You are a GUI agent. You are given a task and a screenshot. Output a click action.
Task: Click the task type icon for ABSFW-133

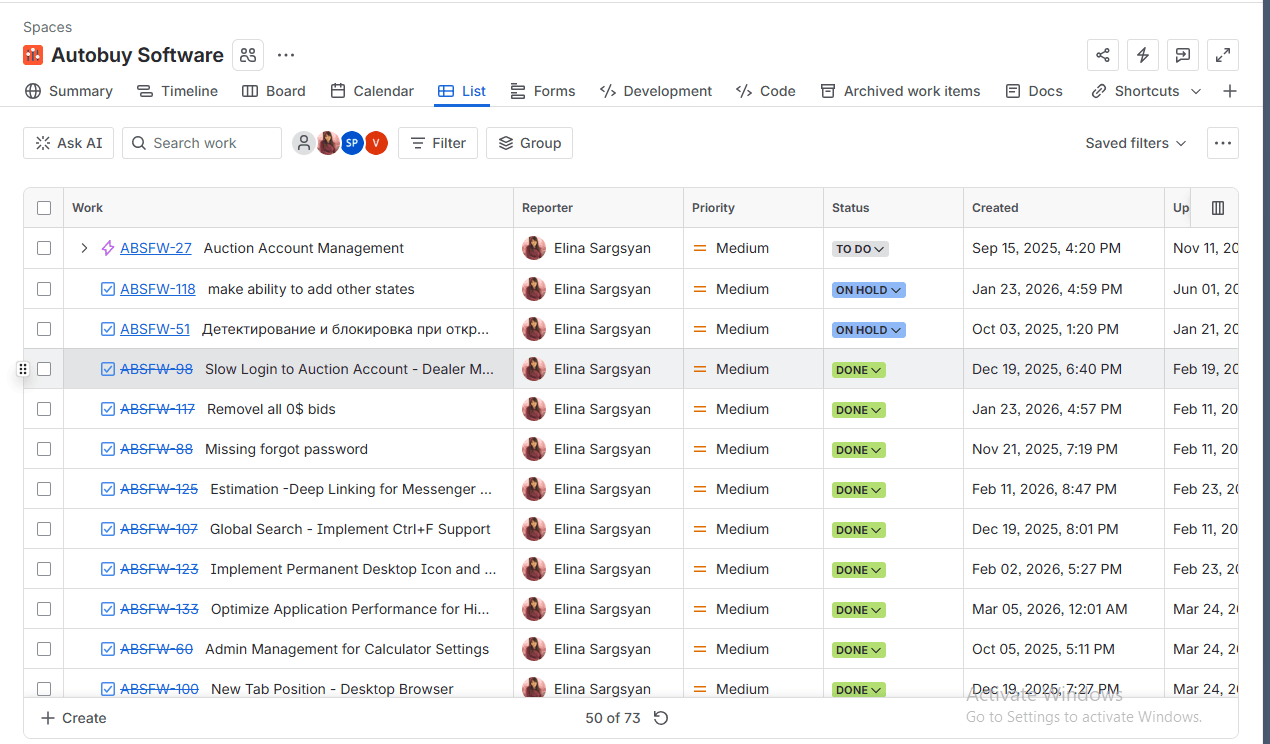click(108, 609)
